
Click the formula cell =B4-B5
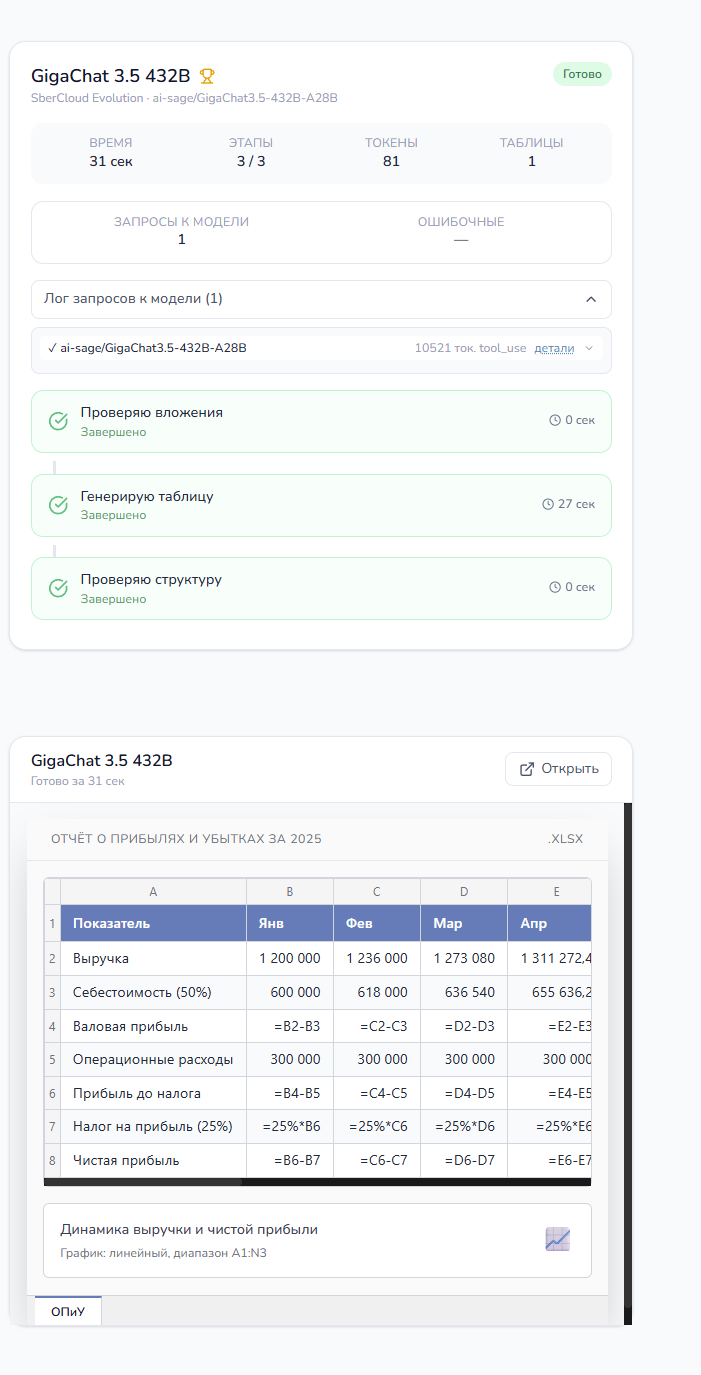click(x=290, y=1093)
